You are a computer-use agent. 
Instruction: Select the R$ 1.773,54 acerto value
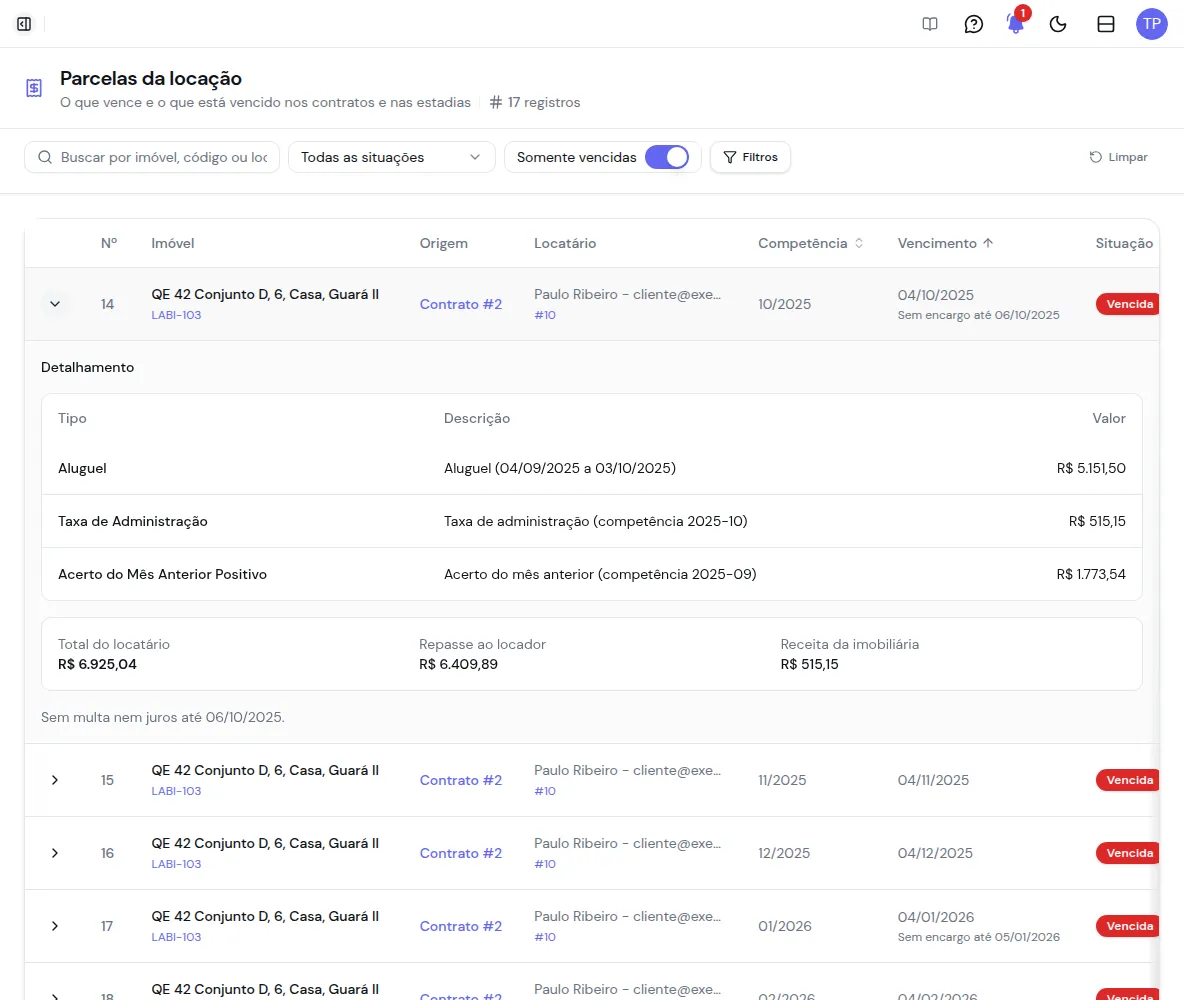(x=1091, y=574)
